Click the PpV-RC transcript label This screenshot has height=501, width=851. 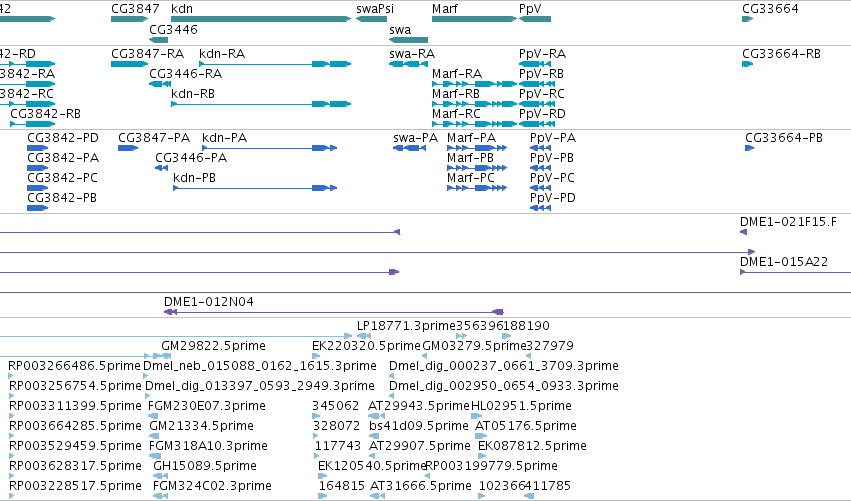[x=542, y=94]
